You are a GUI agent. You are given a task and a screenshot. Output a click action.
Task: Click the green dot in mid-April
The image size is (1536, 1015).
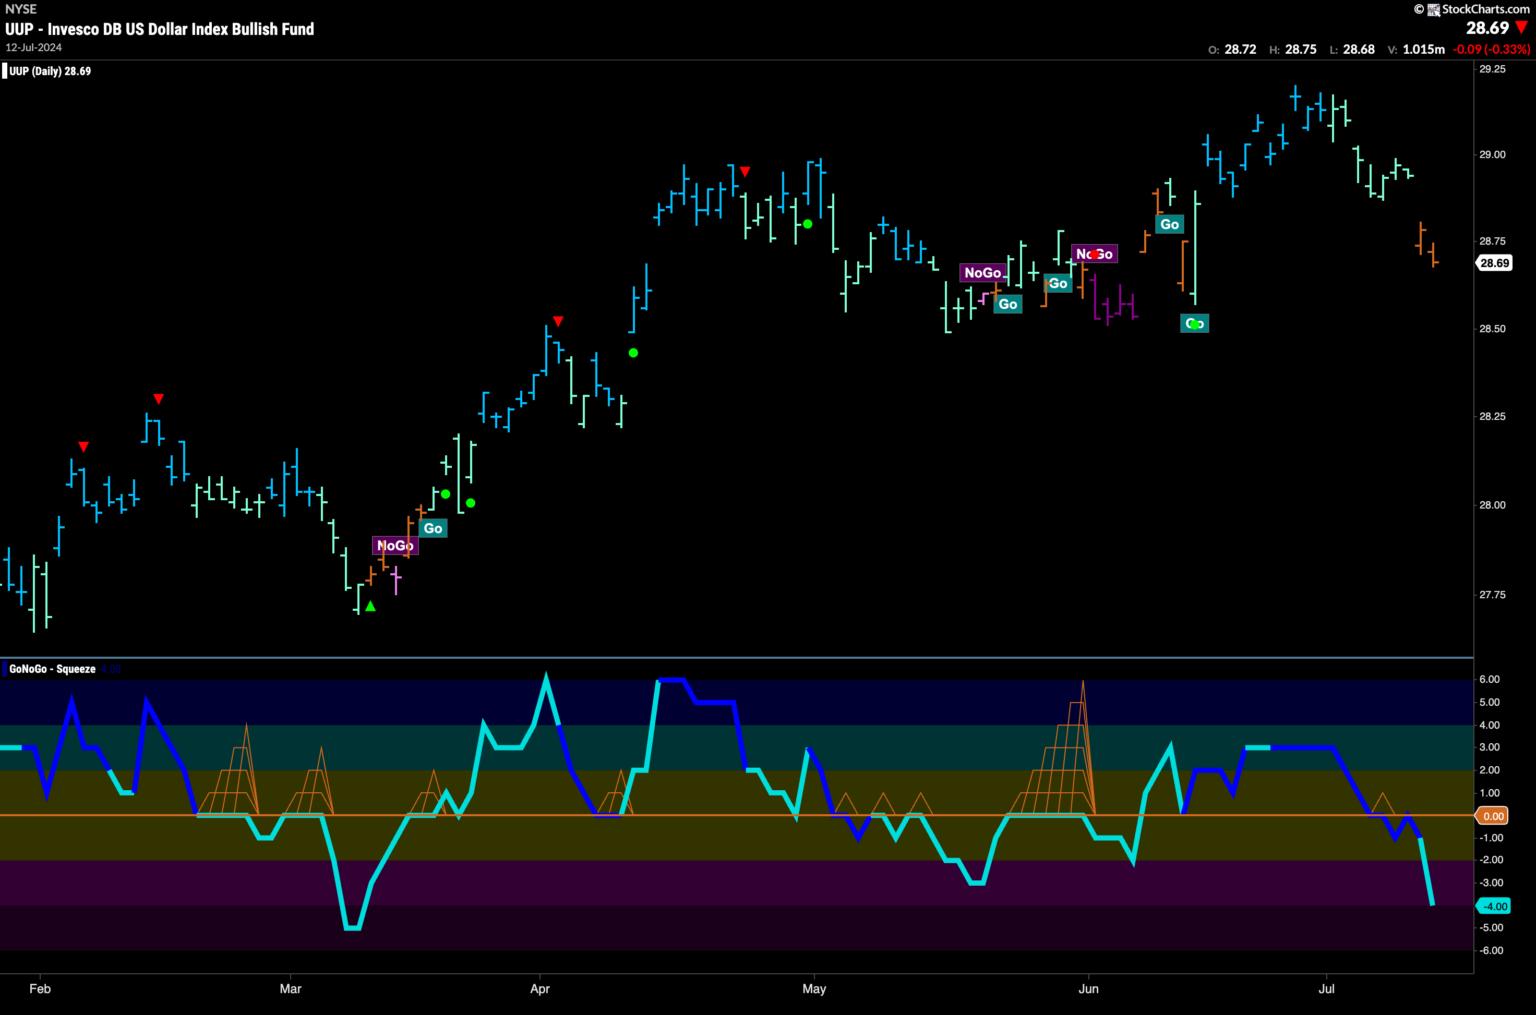(x=633, y=352)
